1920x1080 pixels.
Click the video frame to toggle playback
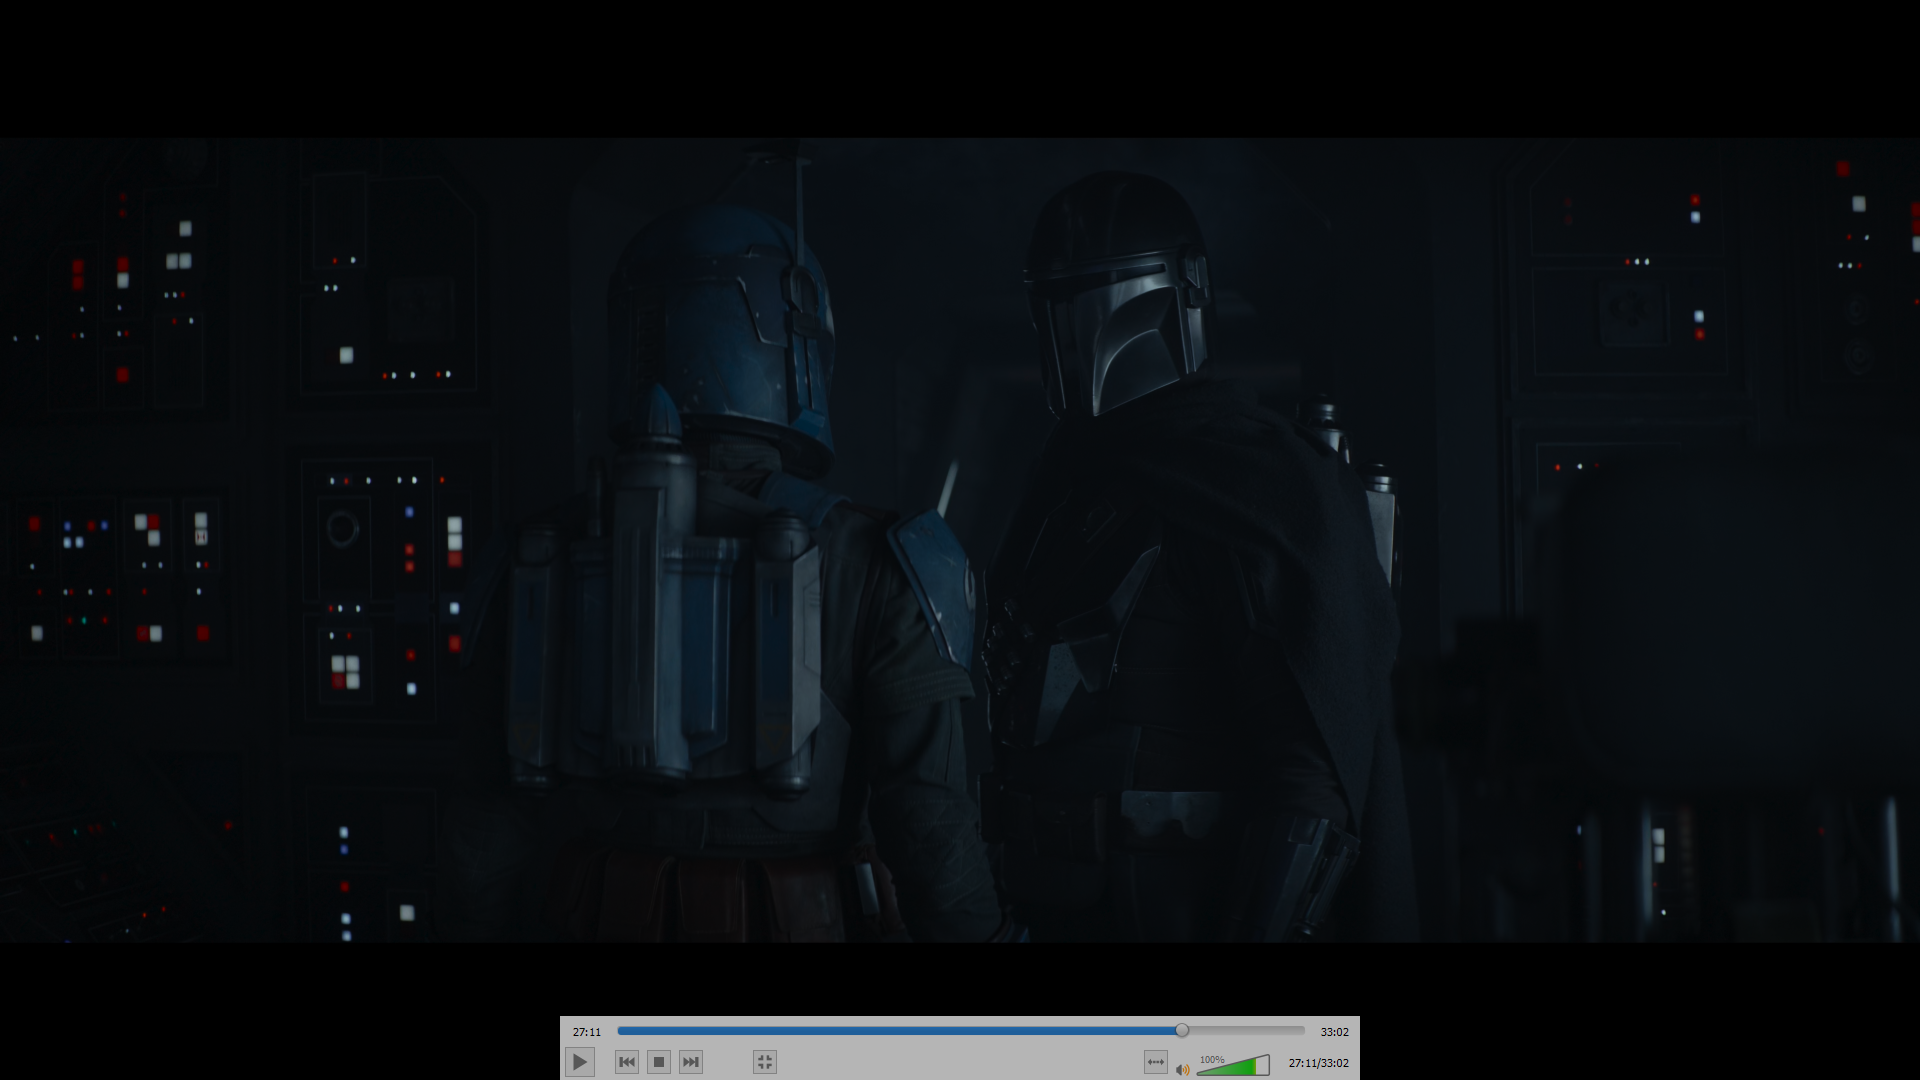click(960, 540)
